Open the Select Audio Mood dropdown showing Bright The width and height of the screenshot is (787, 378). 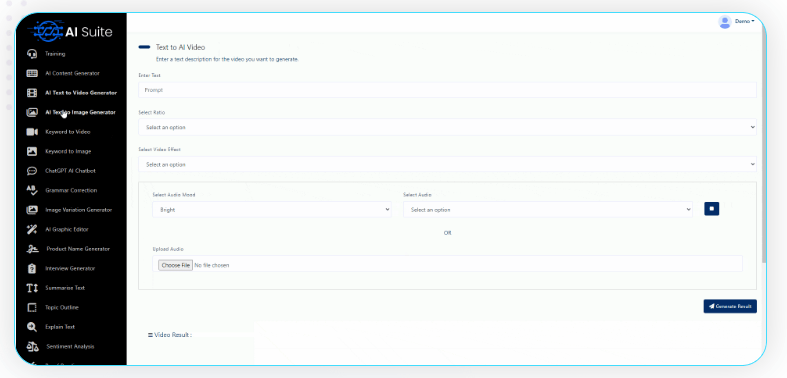pos(272,210)
